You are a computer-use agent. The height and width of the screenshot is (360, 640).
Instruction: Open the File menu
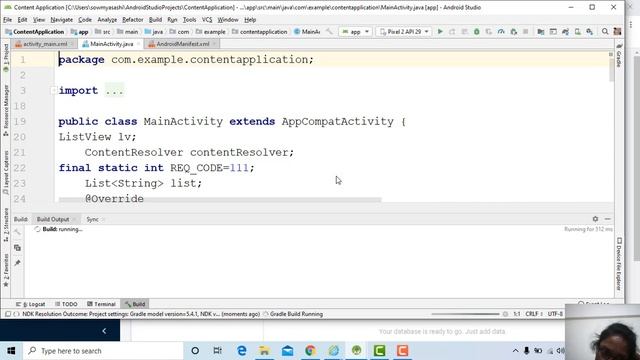click(x=7, y=20)
